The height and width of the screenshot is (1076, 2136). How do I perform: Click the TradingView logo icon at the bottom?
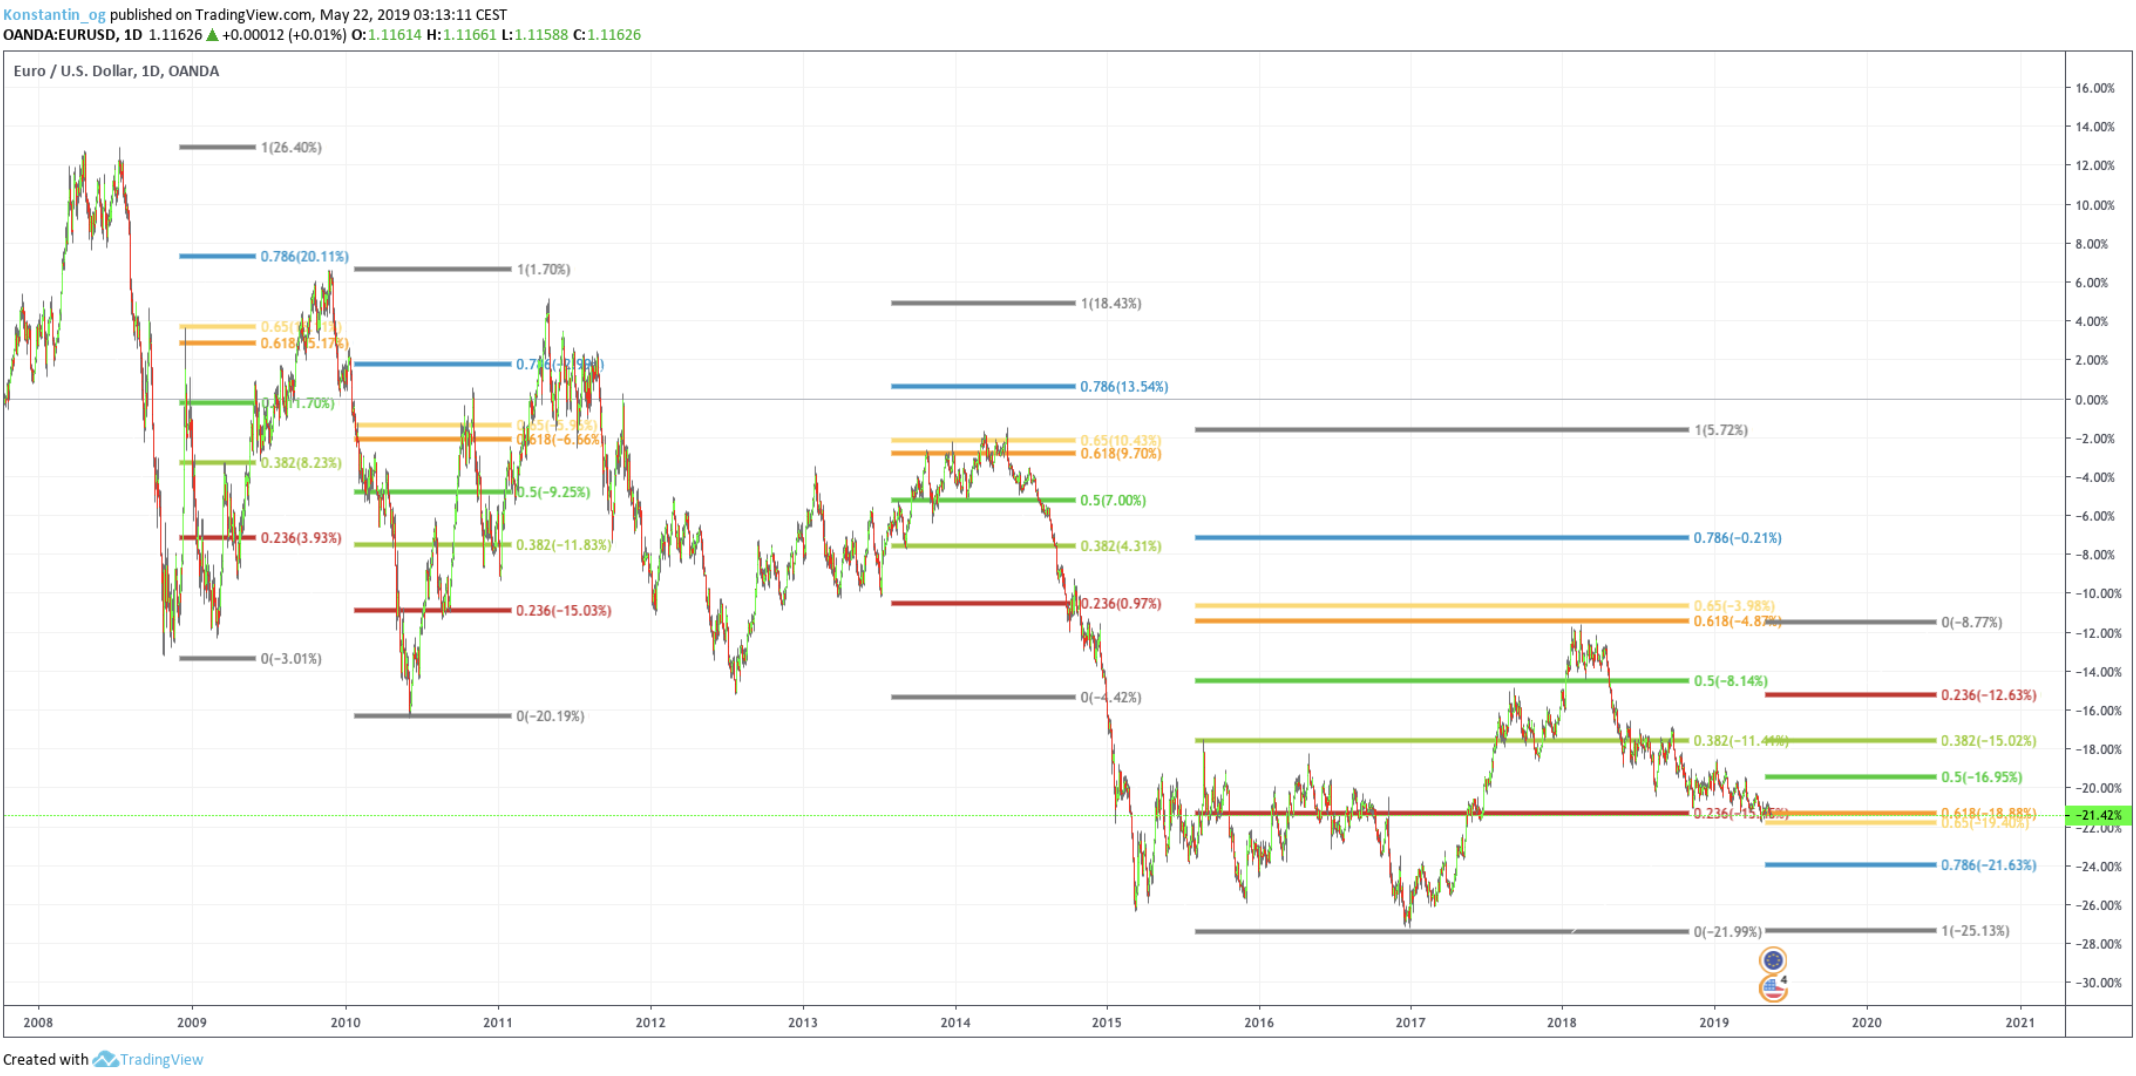tap(105, 1059)
